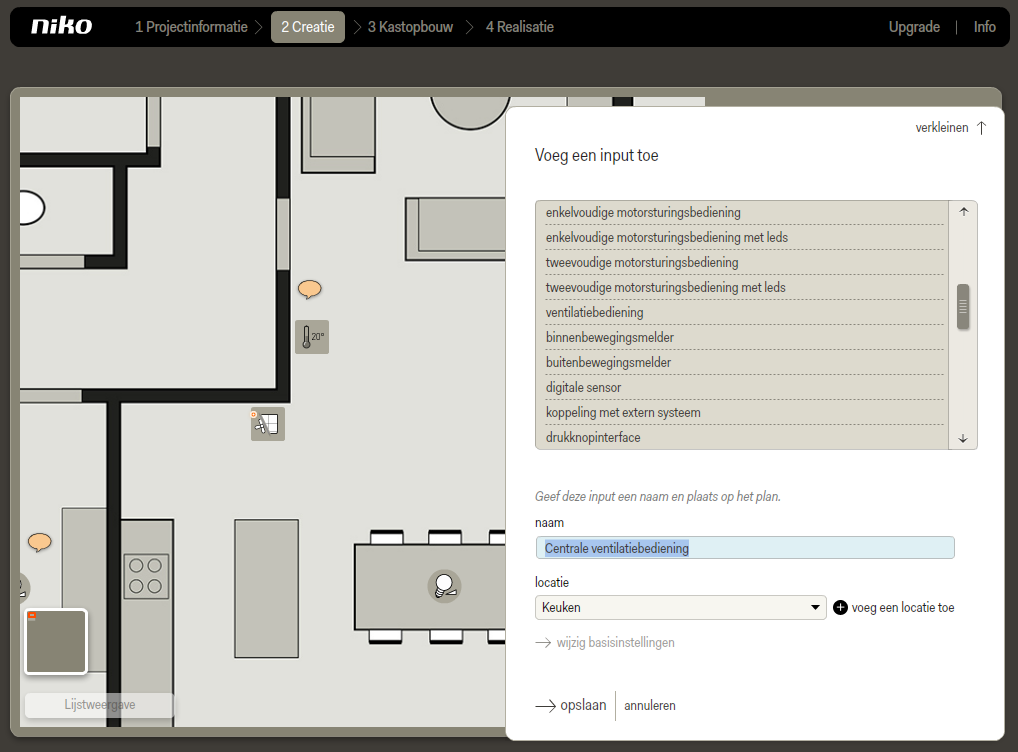Screen dimensions: 1018x752
Task: Select 'ventilatiebediening' input type
Action: pos(745,312)
